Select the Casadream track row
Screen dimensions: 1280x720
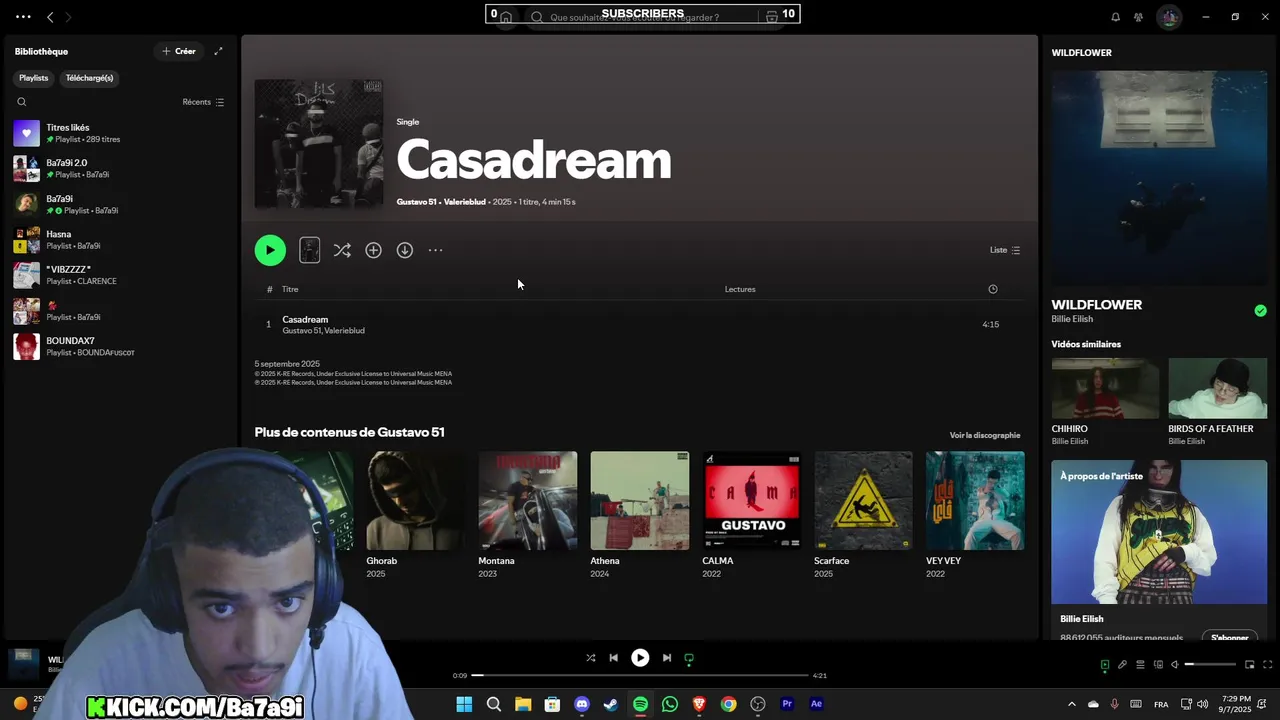coord(638,324)
